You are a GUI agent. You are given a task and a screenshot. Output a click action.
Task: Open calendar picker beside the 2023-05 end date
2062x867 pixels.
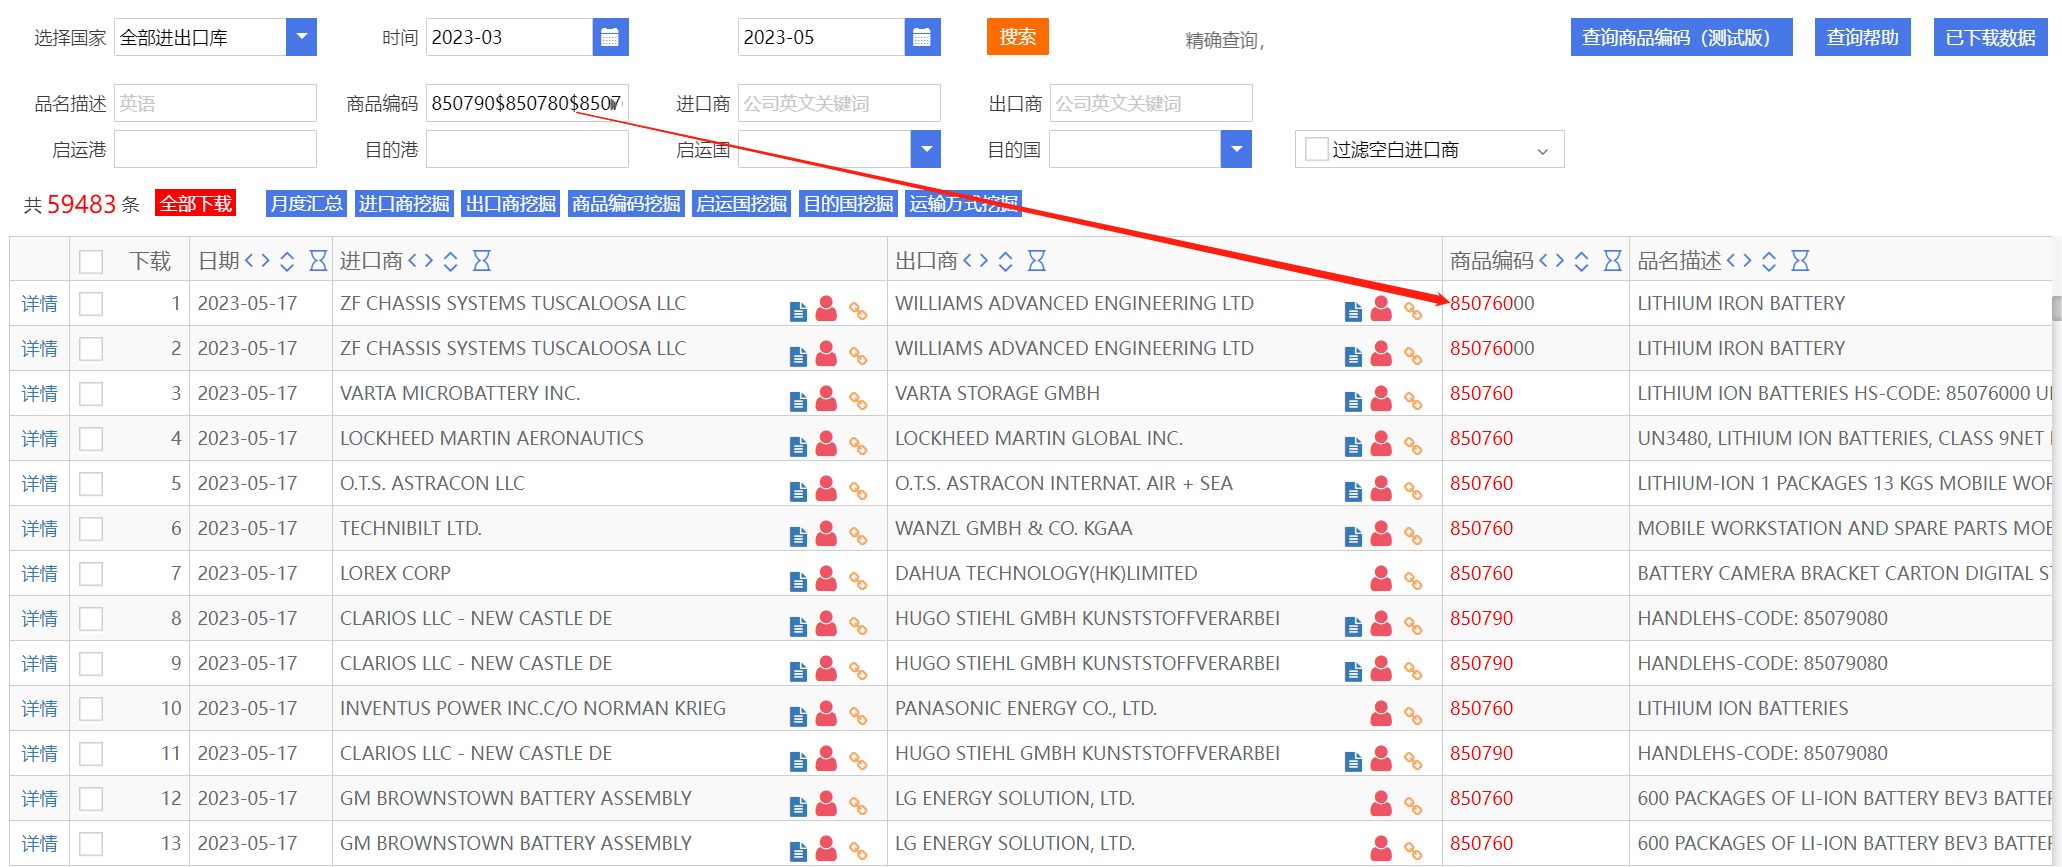[922, 38]
